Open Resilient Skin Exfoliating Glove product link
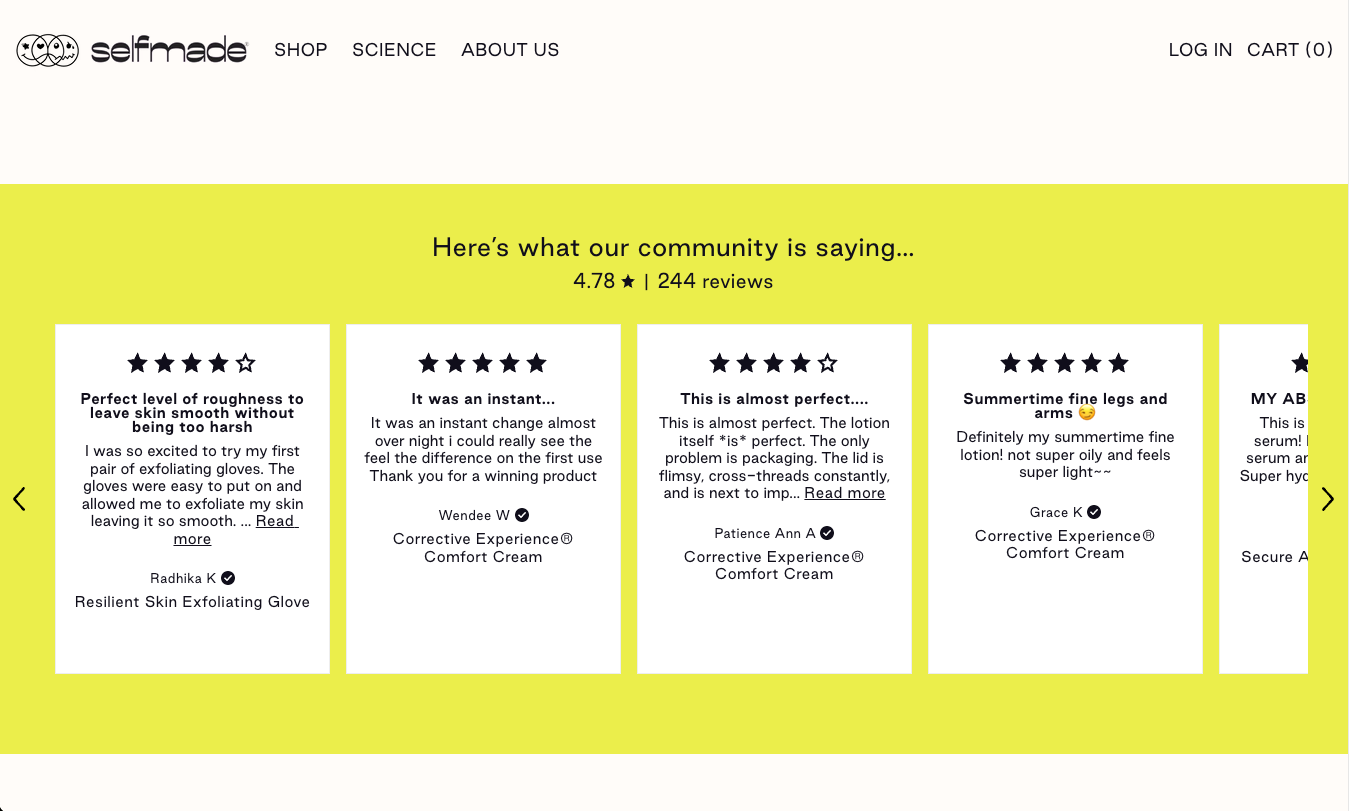 coord(192,602)
